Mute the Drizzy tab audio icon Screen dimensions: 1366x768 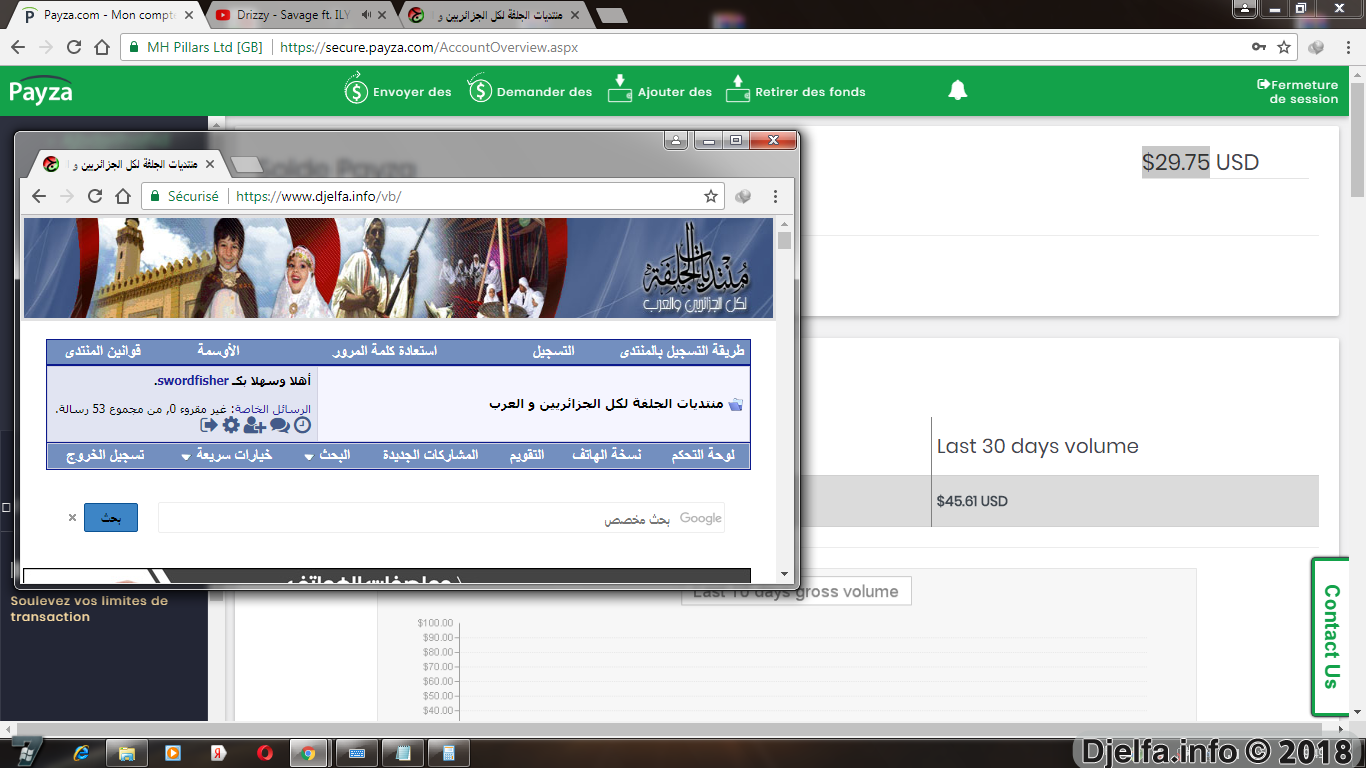tap(366, 16)
